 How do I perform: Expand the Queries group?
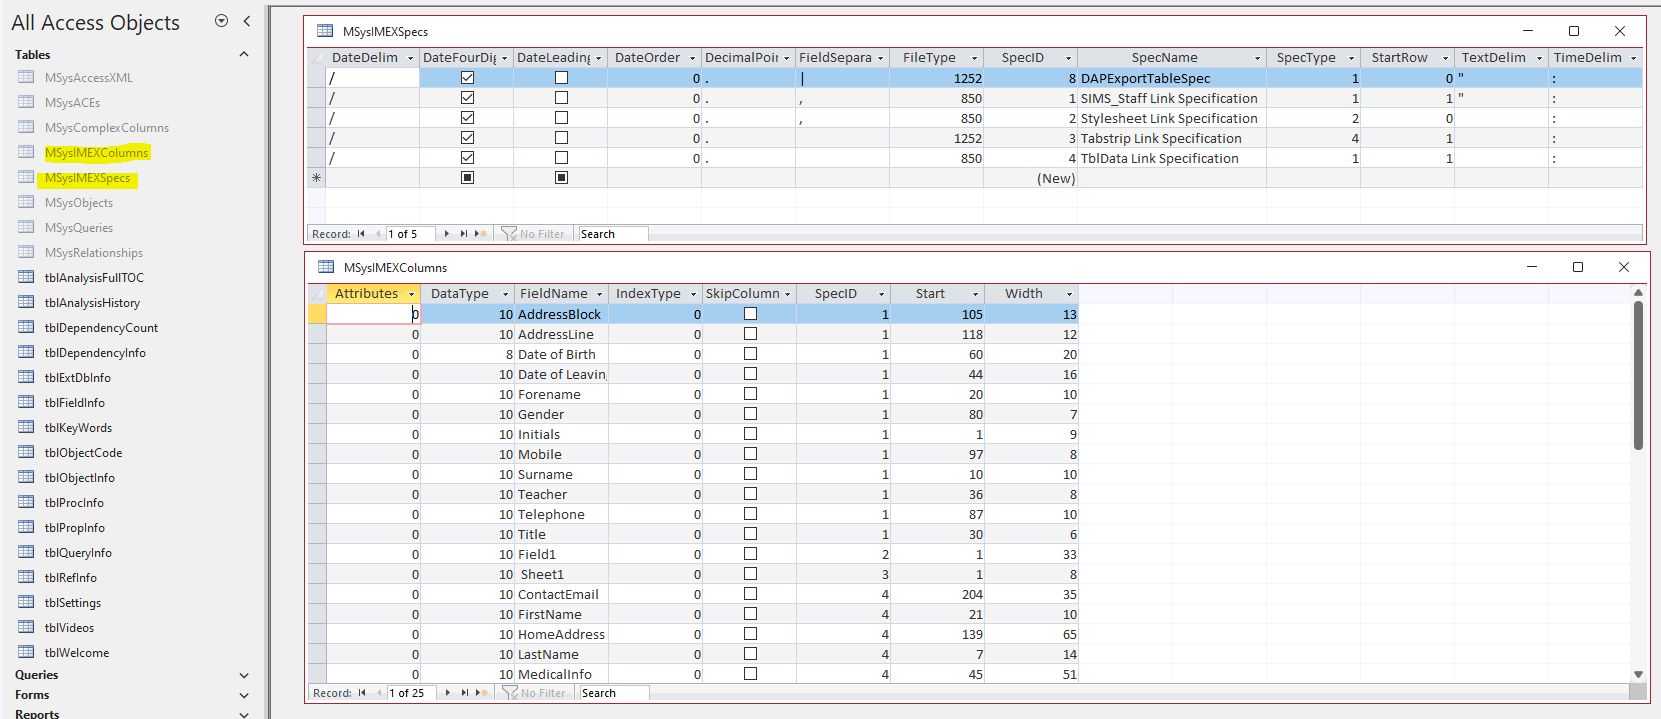coord(244,675)
